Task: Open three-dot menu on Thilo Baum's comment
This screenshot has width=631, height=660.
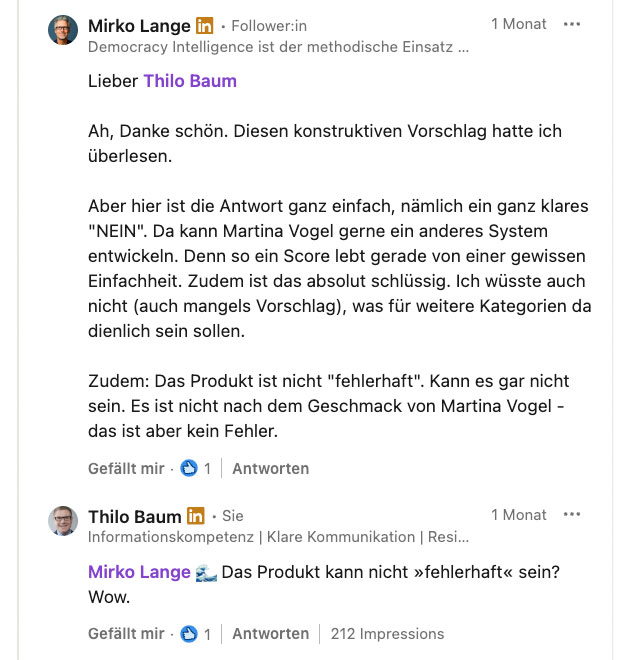Action: 572,515
